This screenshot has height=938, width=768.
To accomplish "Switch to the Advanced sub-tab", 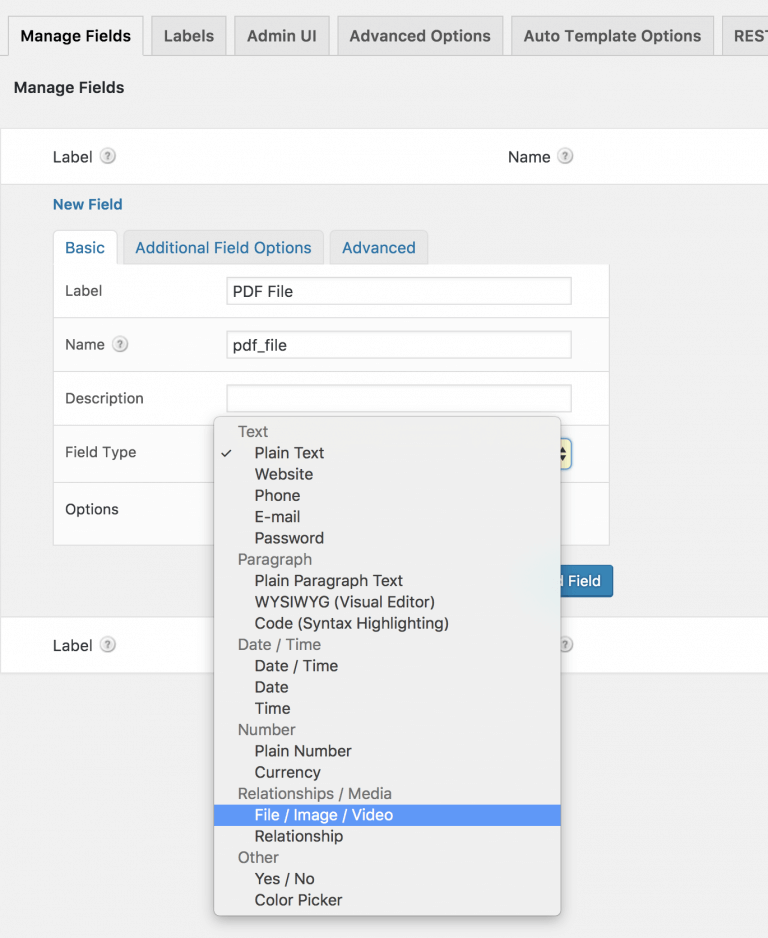I will click(x=378, y=247).
